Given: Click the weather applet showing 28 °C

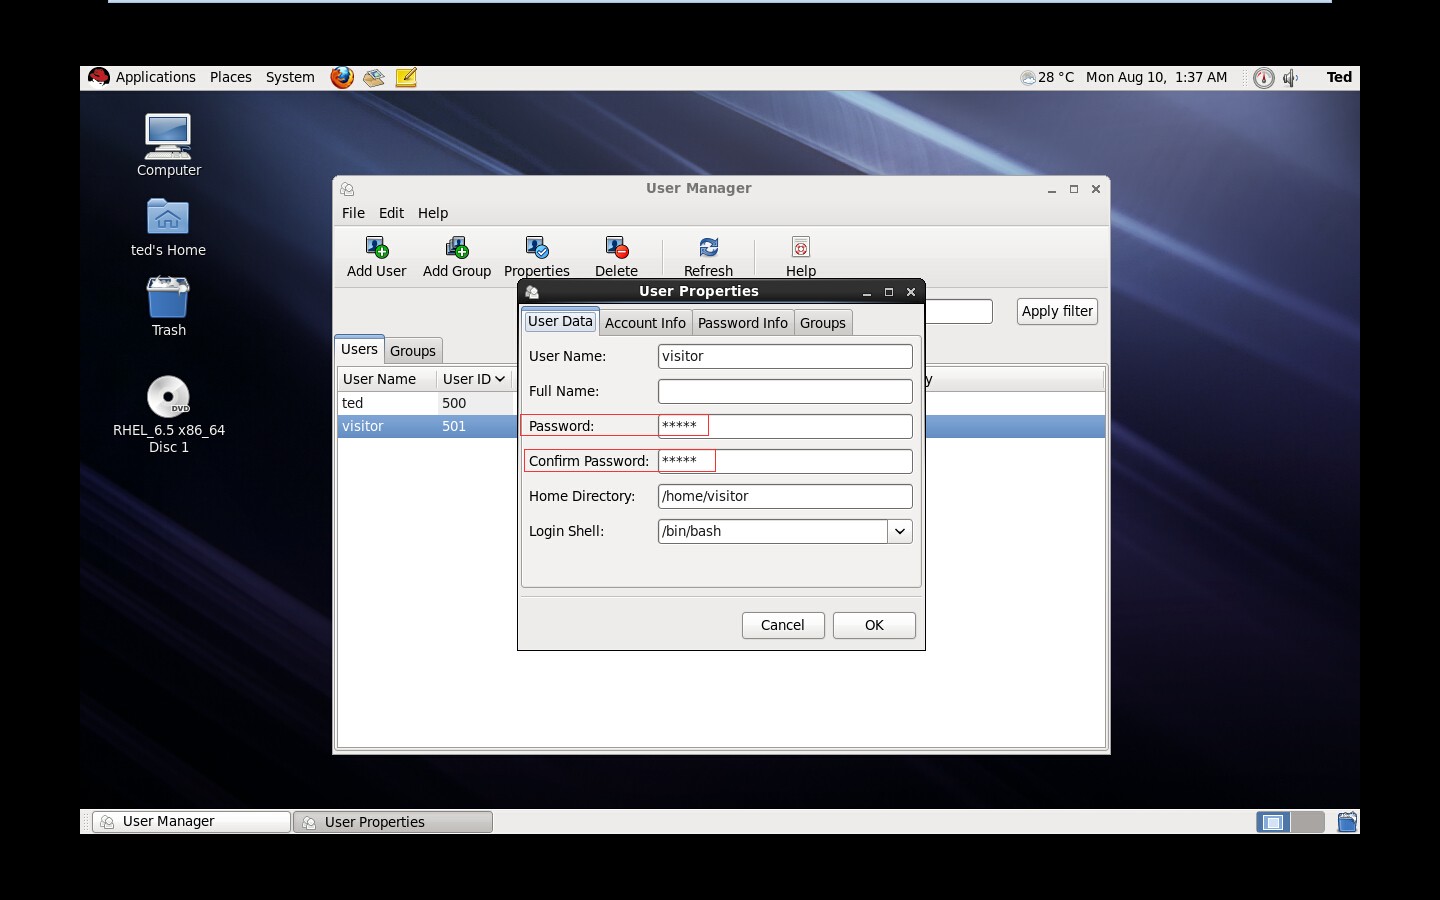Looking at the screenshot, I should pyautogui.click(x=1047, y=77).
